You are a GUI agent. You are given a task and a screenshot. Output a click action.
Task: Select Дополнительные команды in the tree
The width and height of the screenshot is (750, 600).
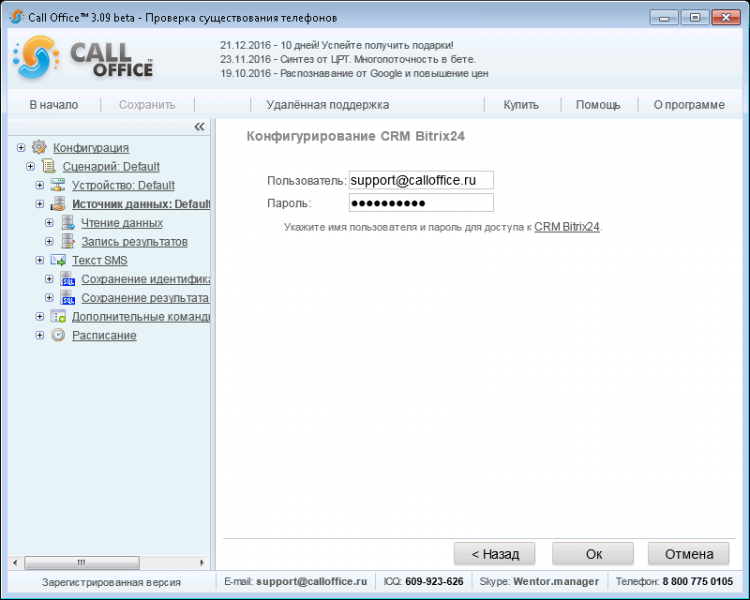pyautogui.click(x=141, y=317)
